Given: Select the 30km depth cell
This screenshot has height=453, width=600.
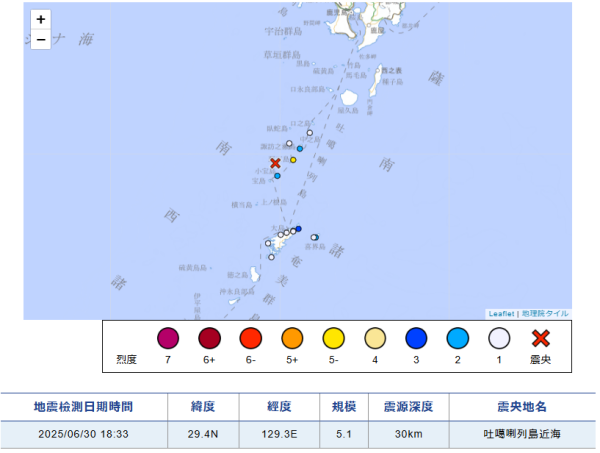Looking at the screenshot, I should coord(409,434).
